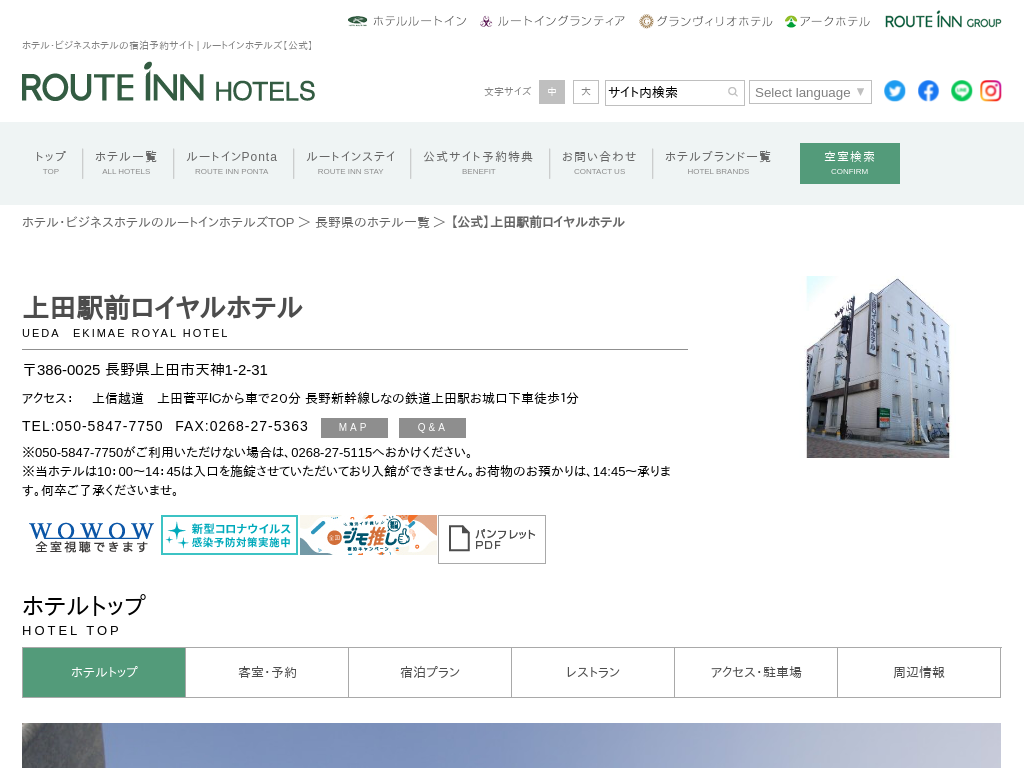Go to トップ TOP menu item
Viewport: 1024px width, 768px height.
tap(50, 163)
